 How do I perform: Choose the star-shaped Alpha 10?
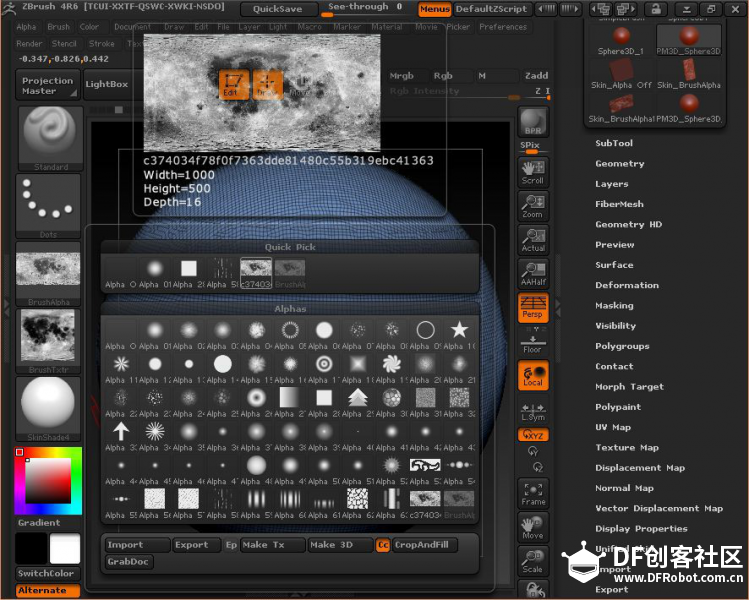pyautogui.click(x=459, y=334)
